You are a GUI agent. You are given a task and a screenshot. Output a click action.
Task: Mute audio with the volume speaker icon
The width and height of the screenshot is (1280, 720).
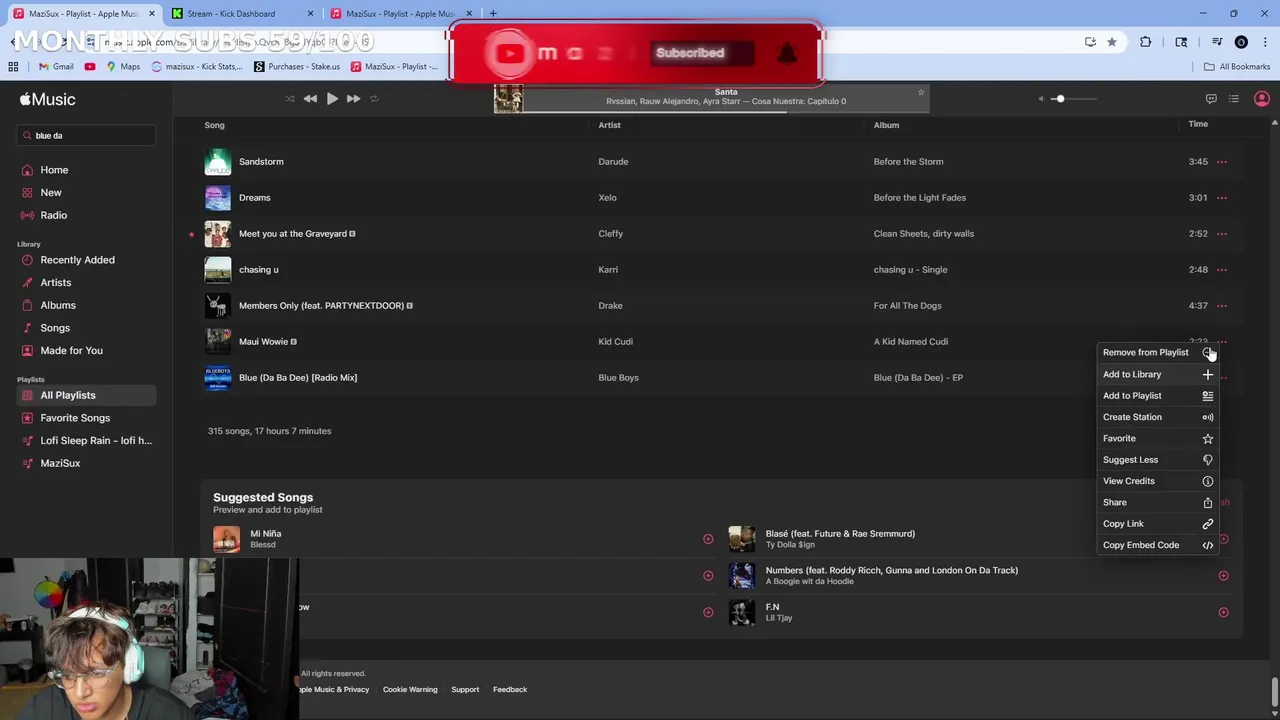pos(1041,99)
